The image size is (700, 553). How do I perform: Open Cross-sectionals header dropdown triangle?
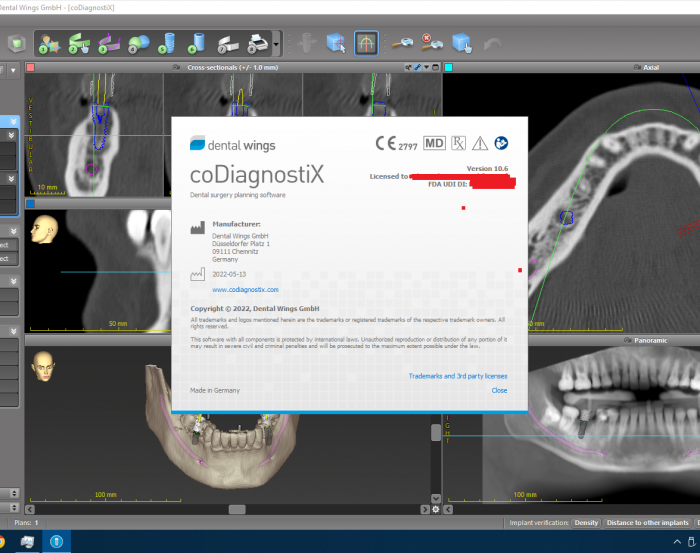coord(426,67)
